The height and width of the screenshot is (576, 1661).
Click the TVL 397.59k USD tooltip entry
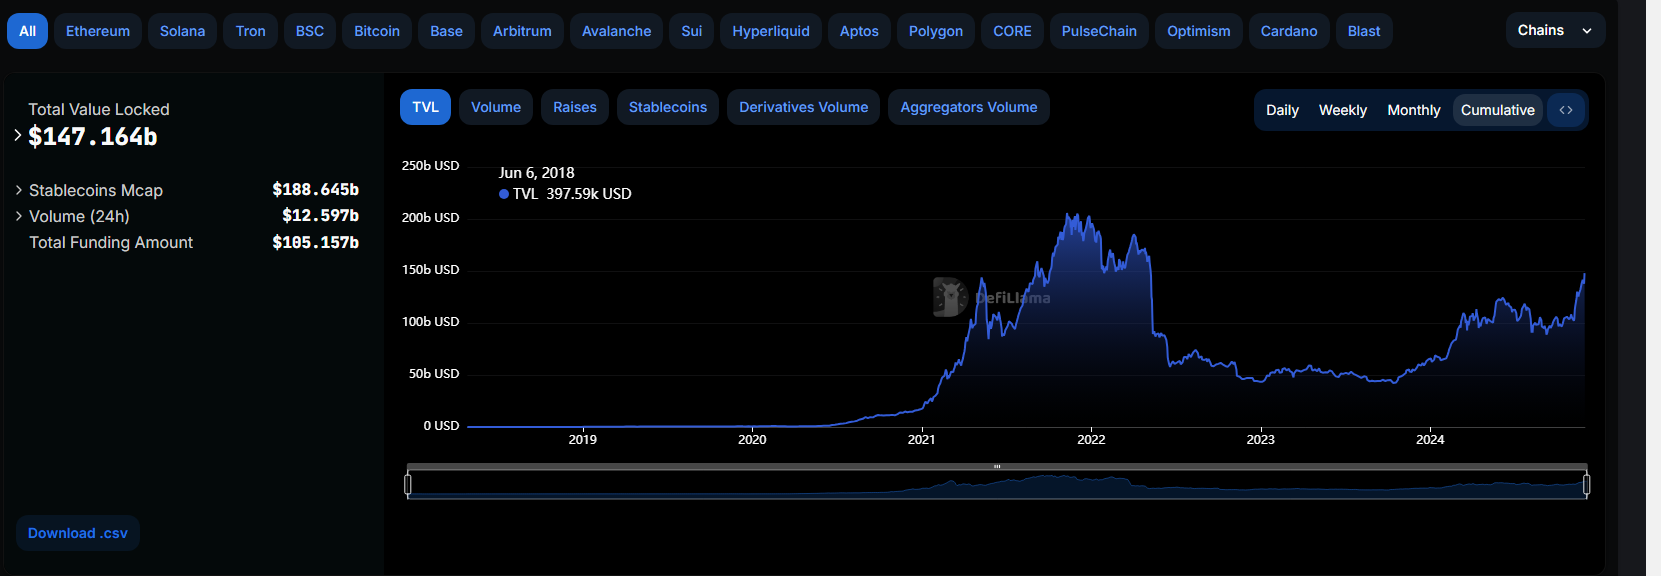pos(566,194)
